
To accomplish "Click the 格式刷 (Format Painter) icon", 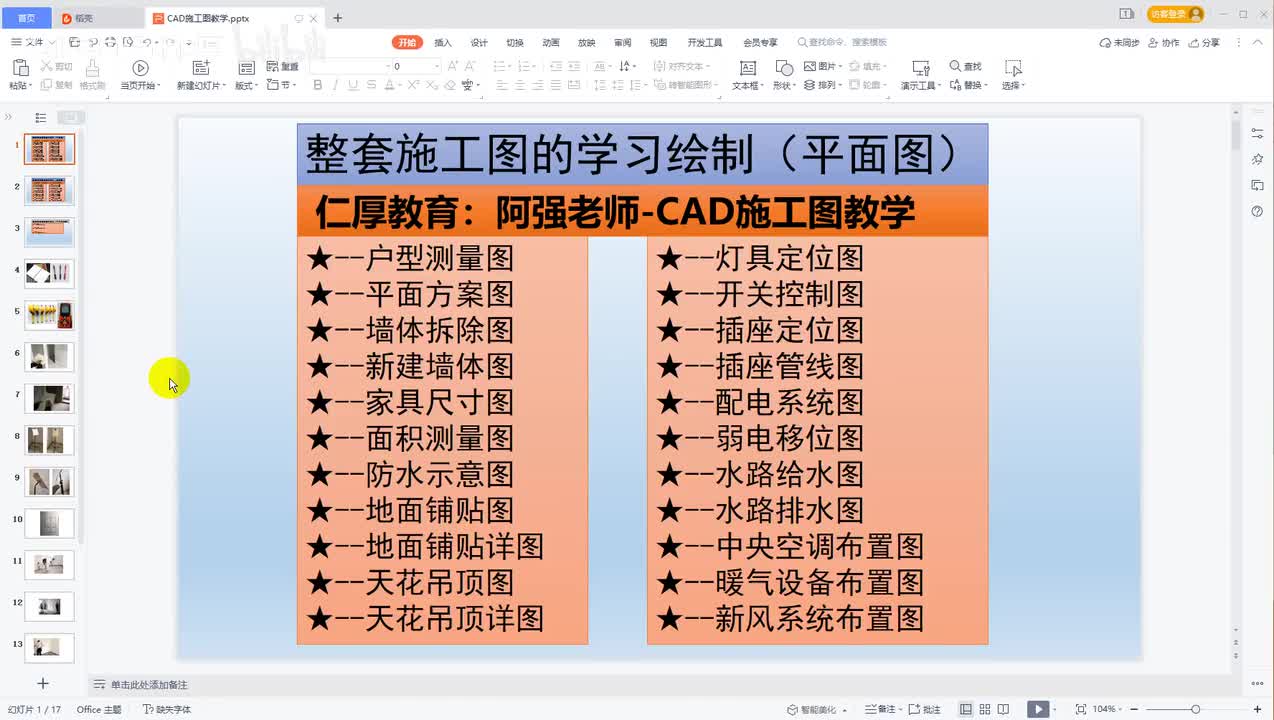I will tap(92, 68).
